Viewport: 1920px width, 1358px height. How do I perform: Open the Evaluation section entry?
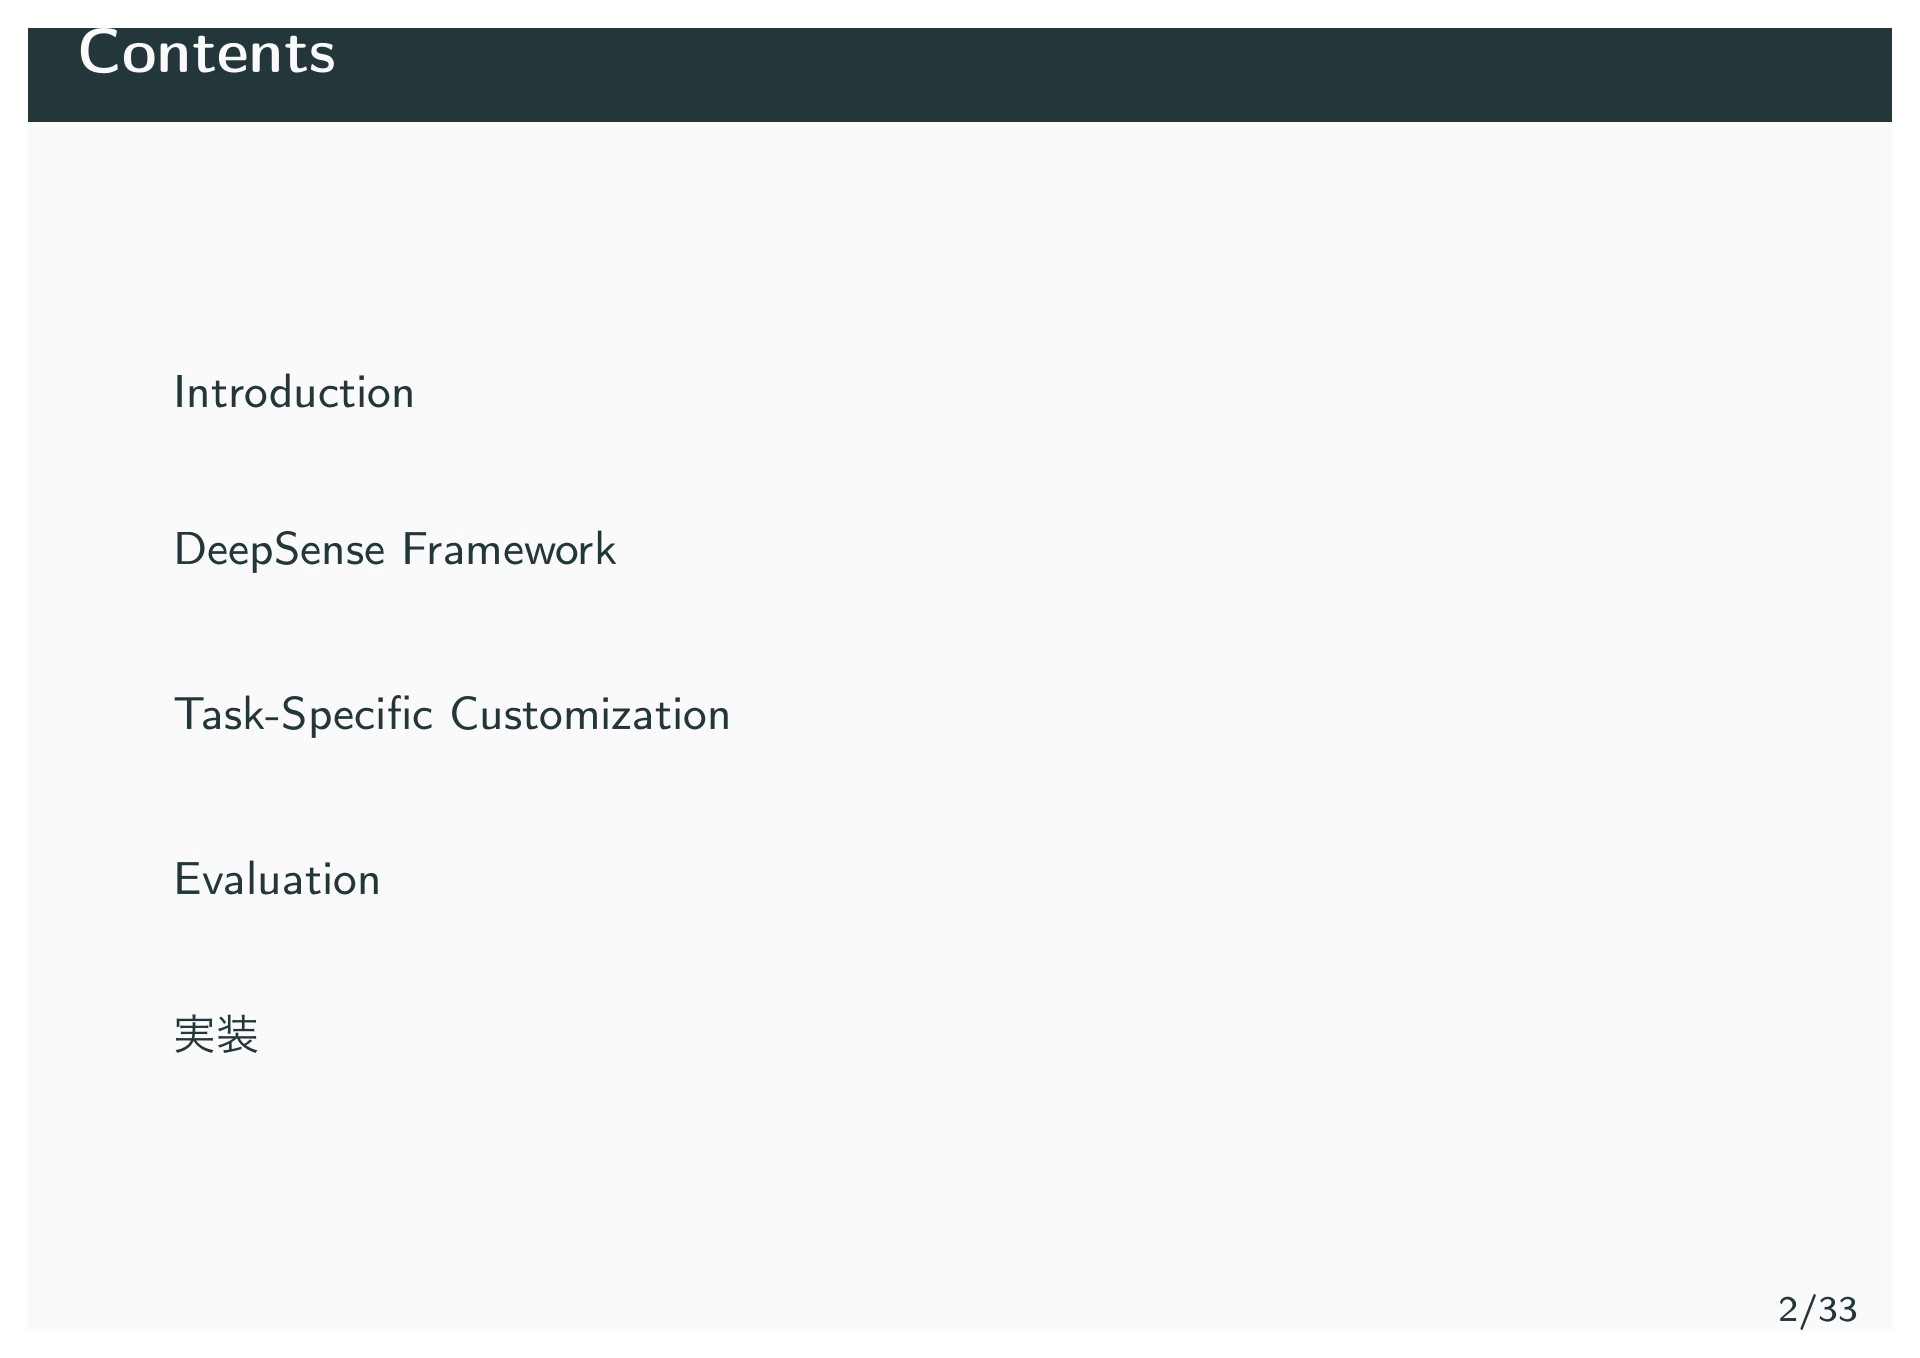pos(277,879)
